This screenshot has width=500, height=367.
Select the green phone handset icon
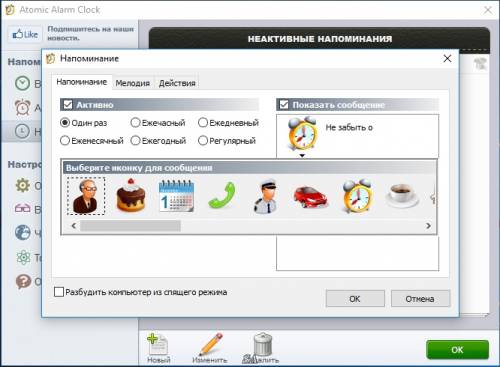point(222,196)
